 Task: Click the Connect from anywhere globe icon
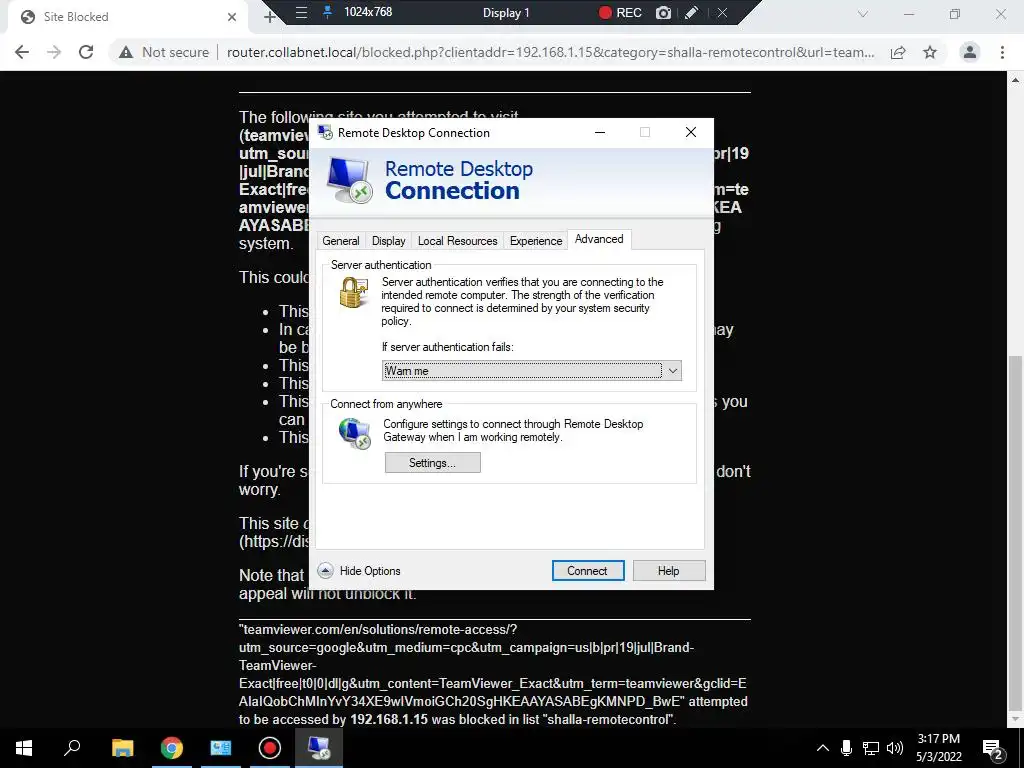(x=355, y=434)
